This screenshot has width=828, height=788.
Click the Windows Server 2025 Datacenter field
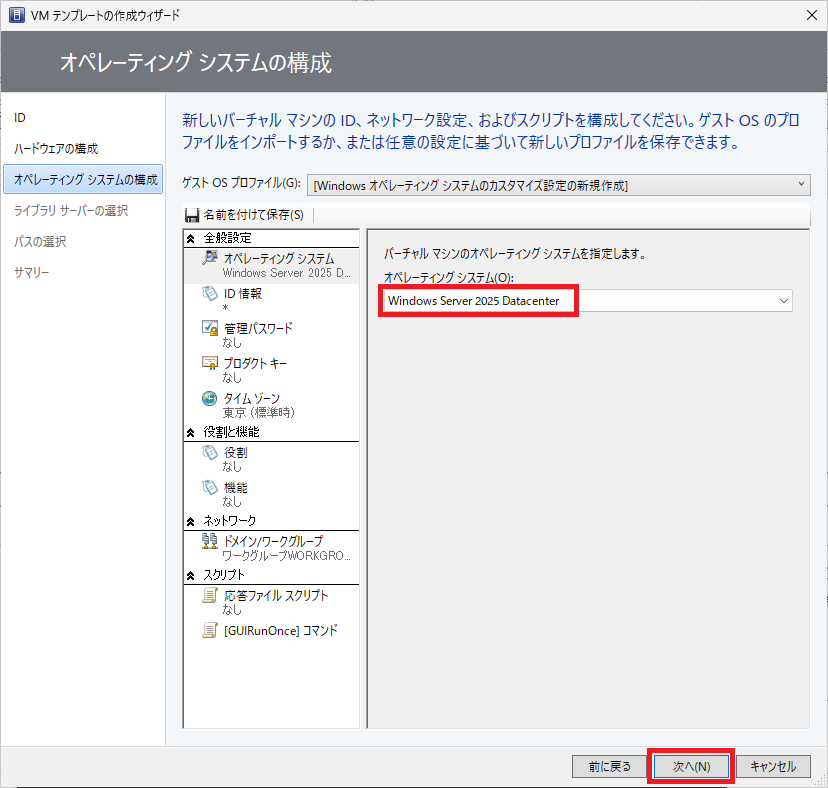[x=587, y=301]
